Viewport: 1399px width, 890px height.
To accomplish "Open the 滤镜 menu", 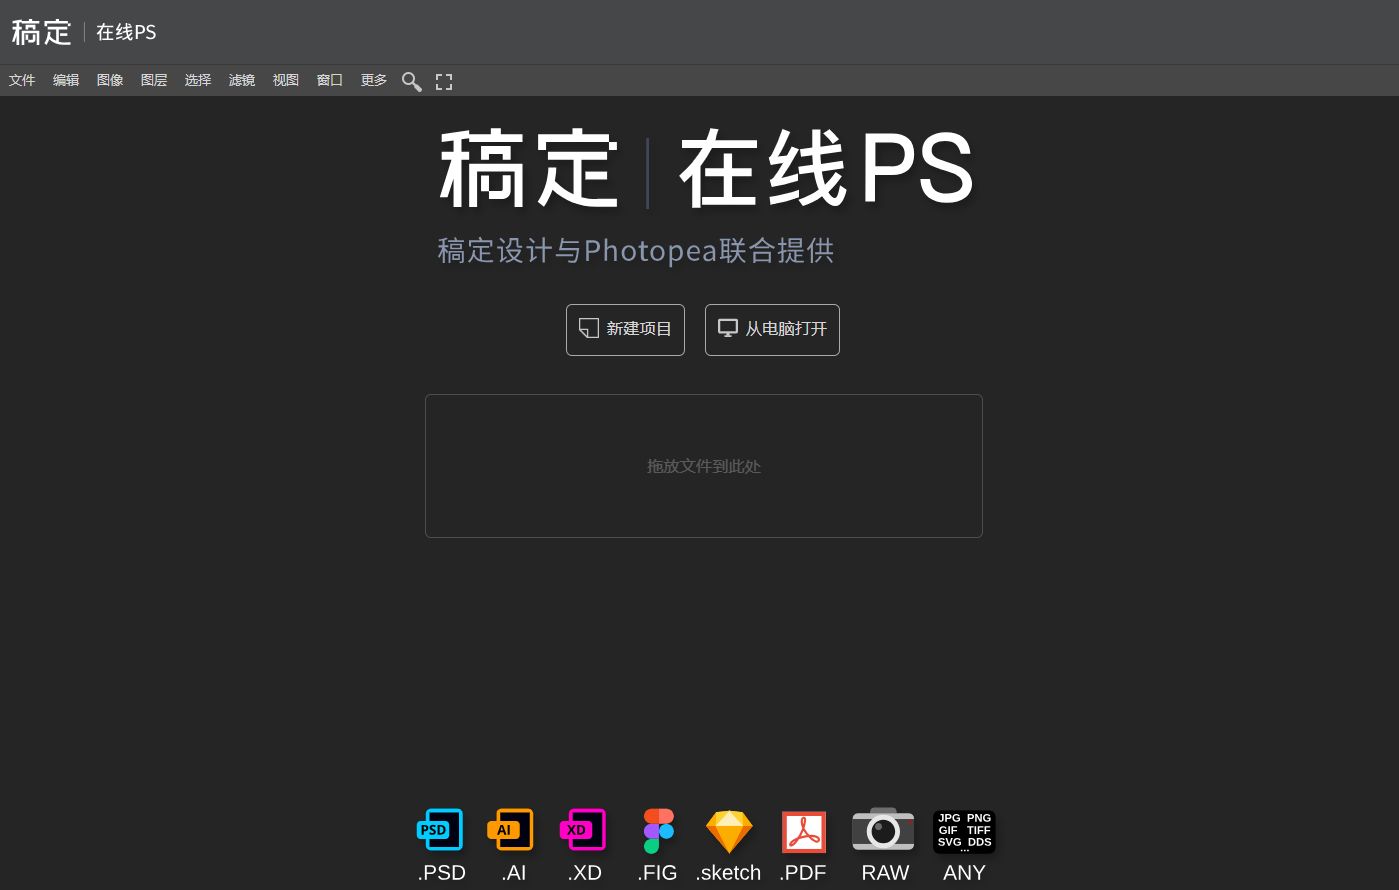I will 242,80.
